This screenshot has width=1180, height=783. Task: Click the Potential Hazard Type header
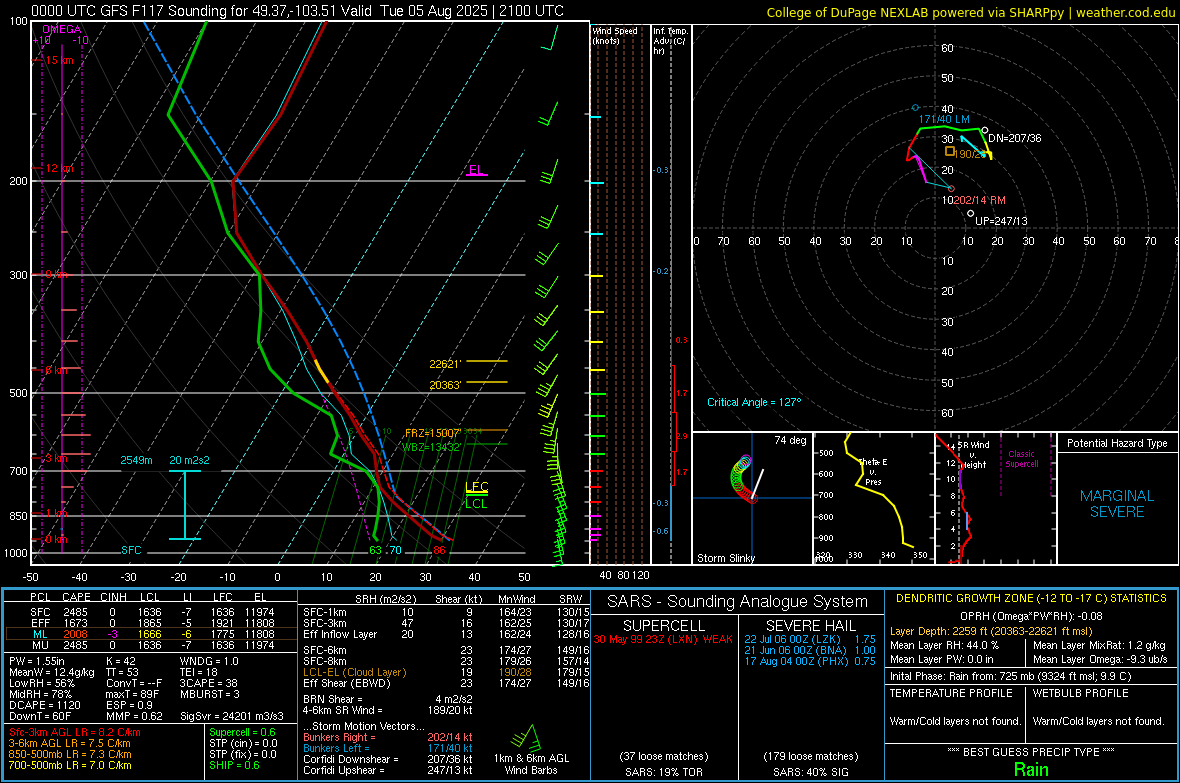click(x=1117, y=443)
